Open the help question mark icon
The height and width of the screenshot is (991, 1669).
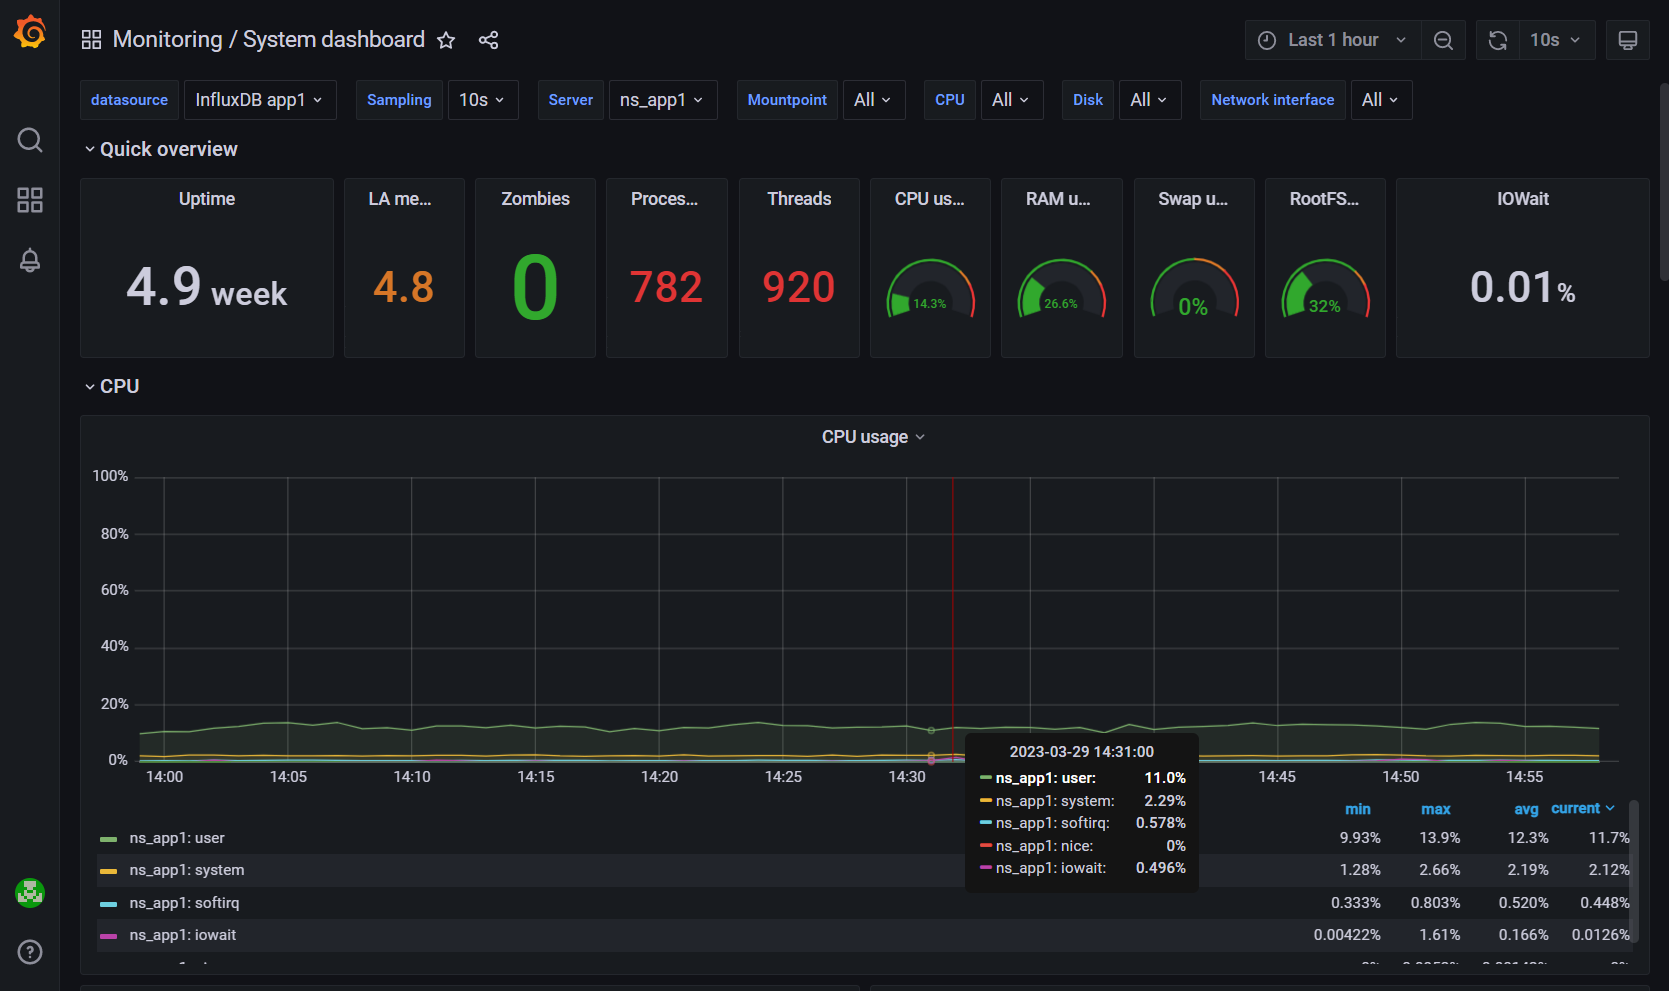click(x=30, y=951)
